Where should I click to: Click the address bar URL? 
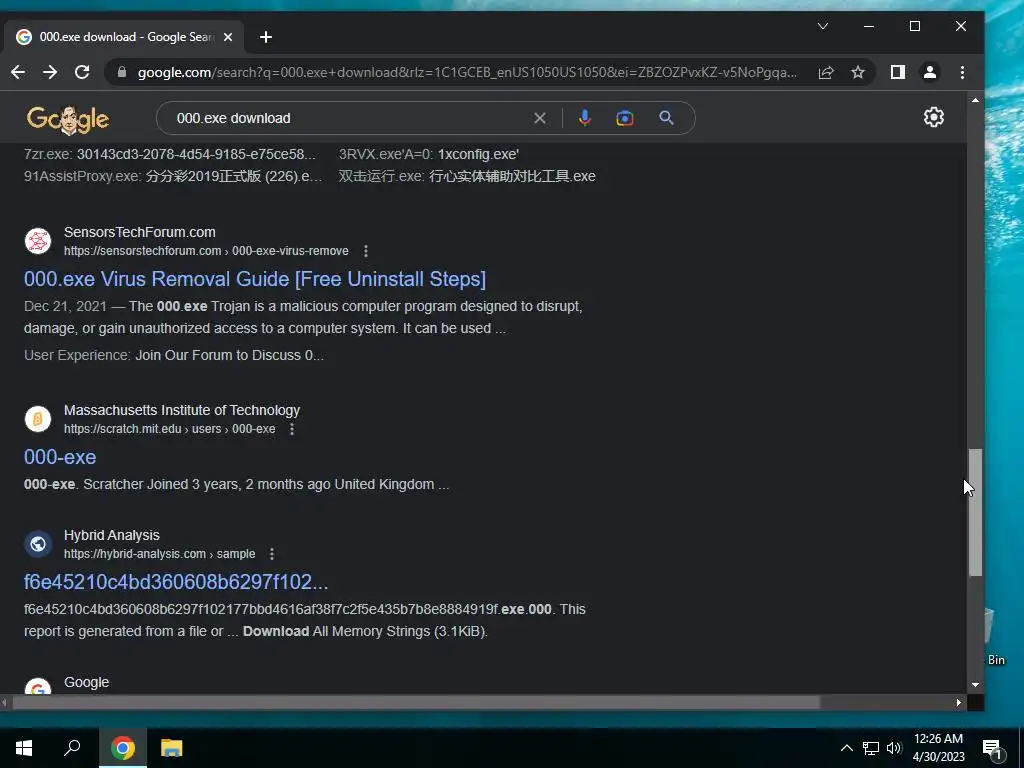click(x=466, y=72)
